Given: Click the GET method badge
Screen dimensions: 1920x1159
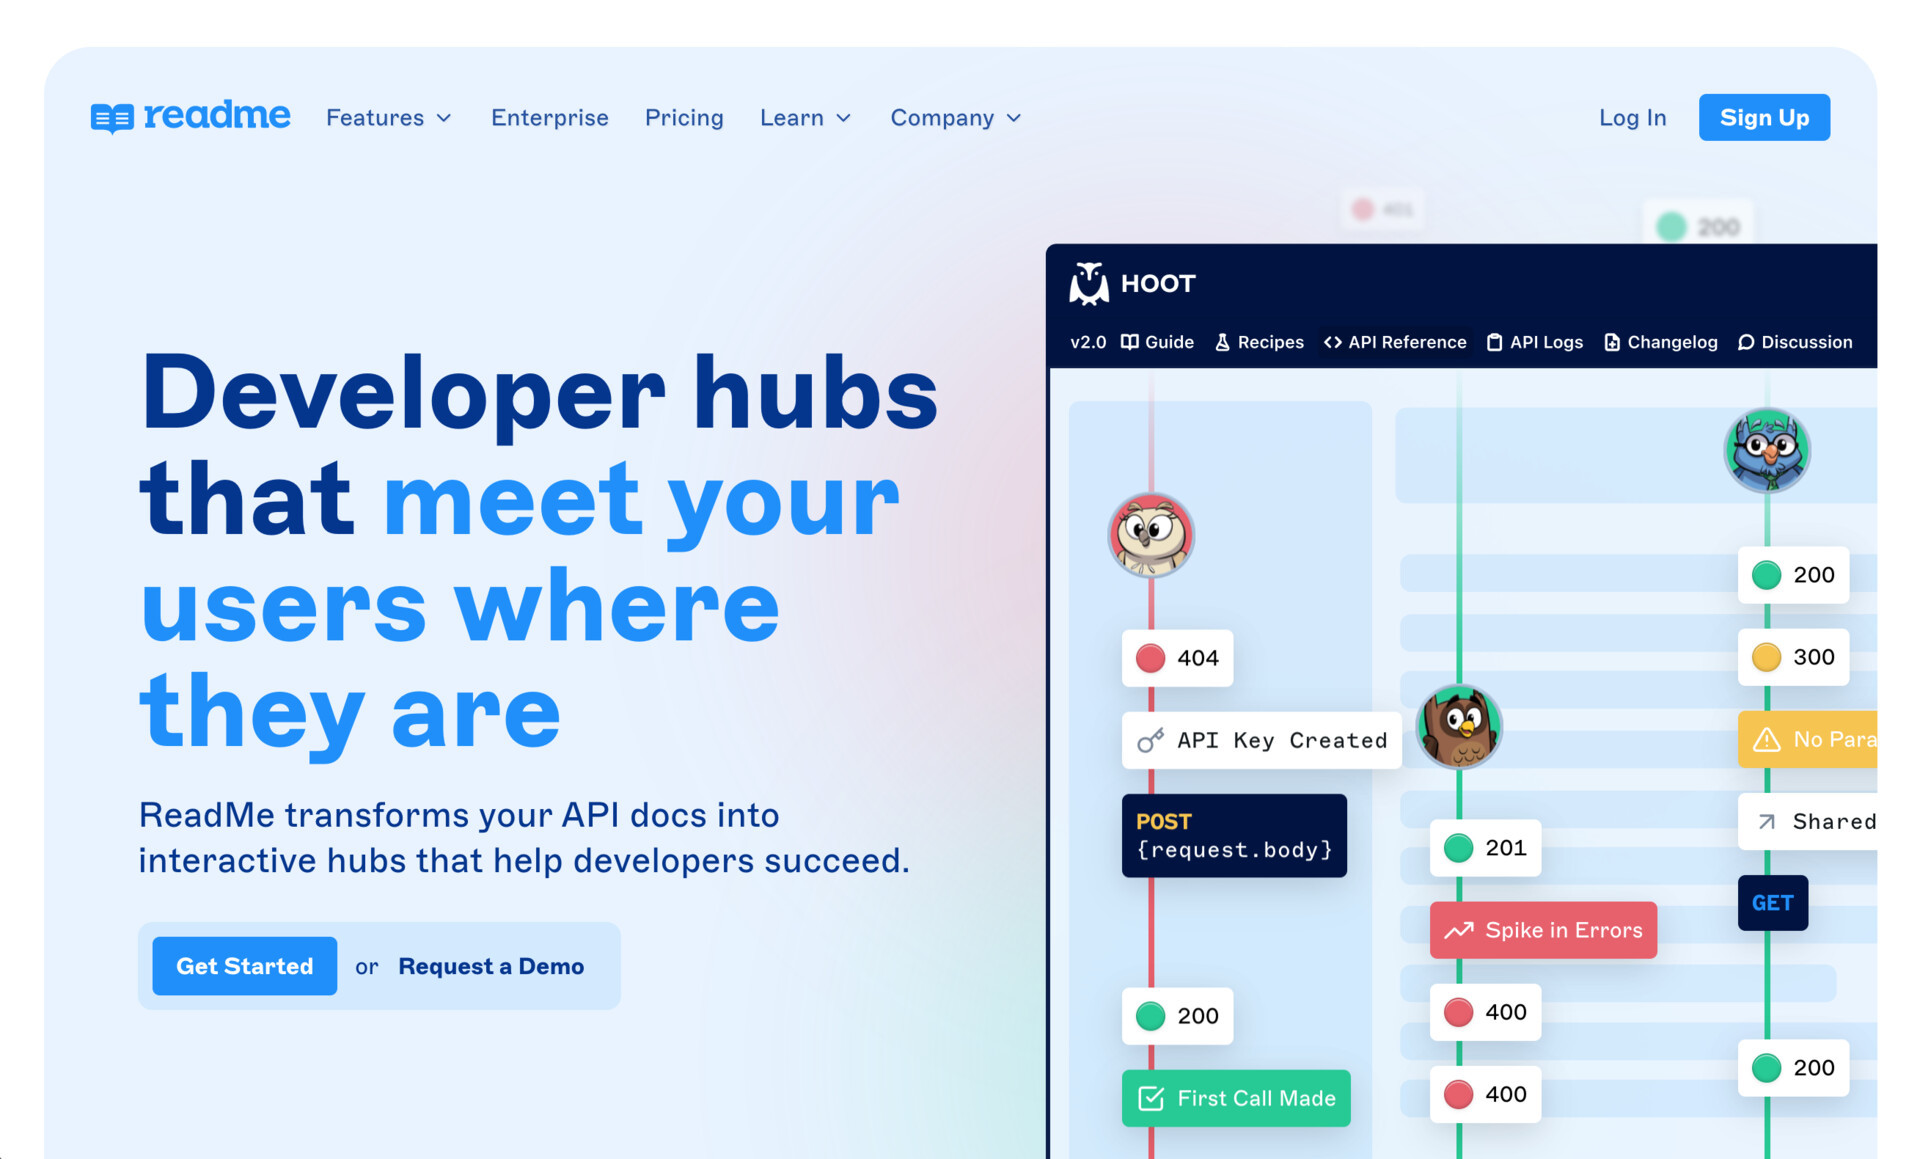Looking at the screenshot, I should (1773, 903).
